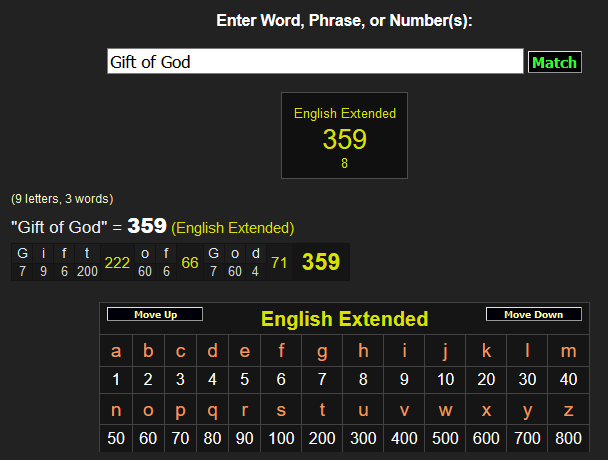The width and height of the screenshot is (608, 460).
Task: Click the Move Down button
Action: point(533,315)
